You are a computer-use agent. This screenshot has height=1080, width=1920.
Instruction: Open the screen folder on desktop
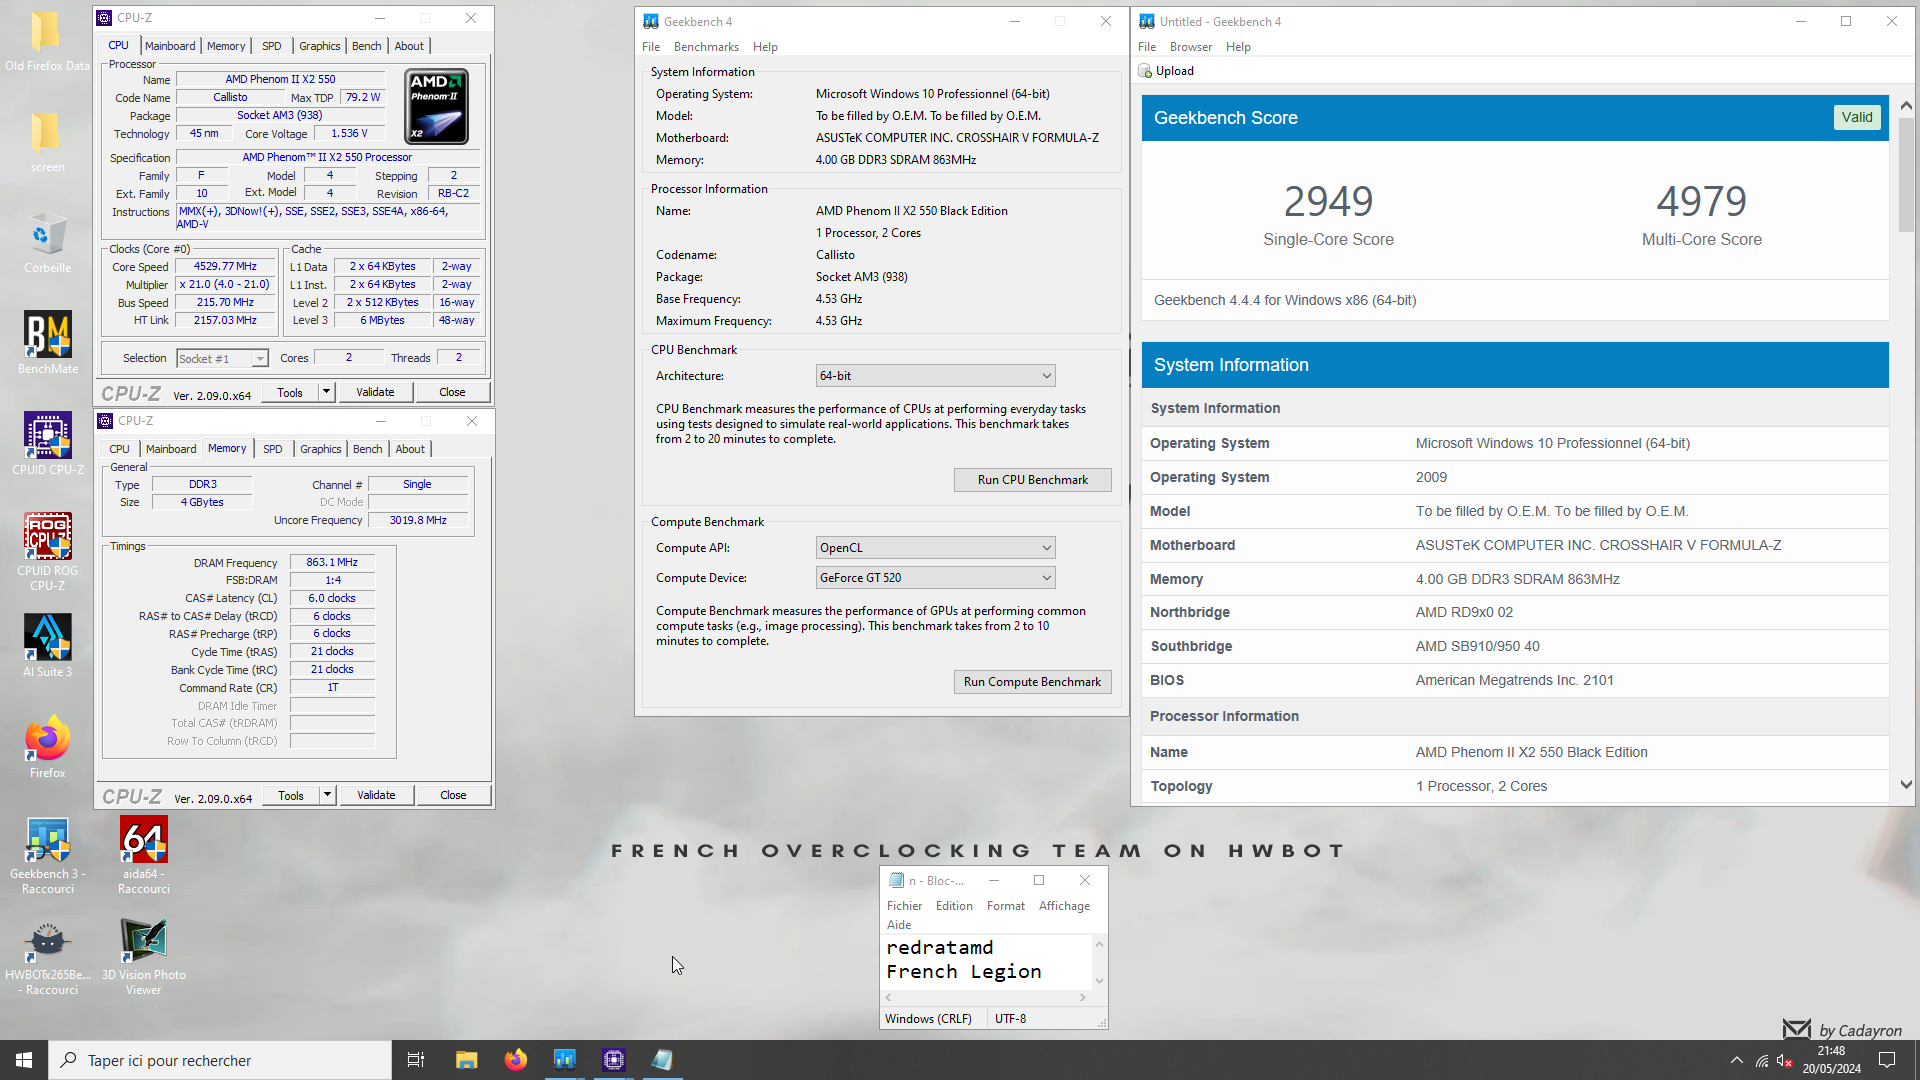[47, 141]
